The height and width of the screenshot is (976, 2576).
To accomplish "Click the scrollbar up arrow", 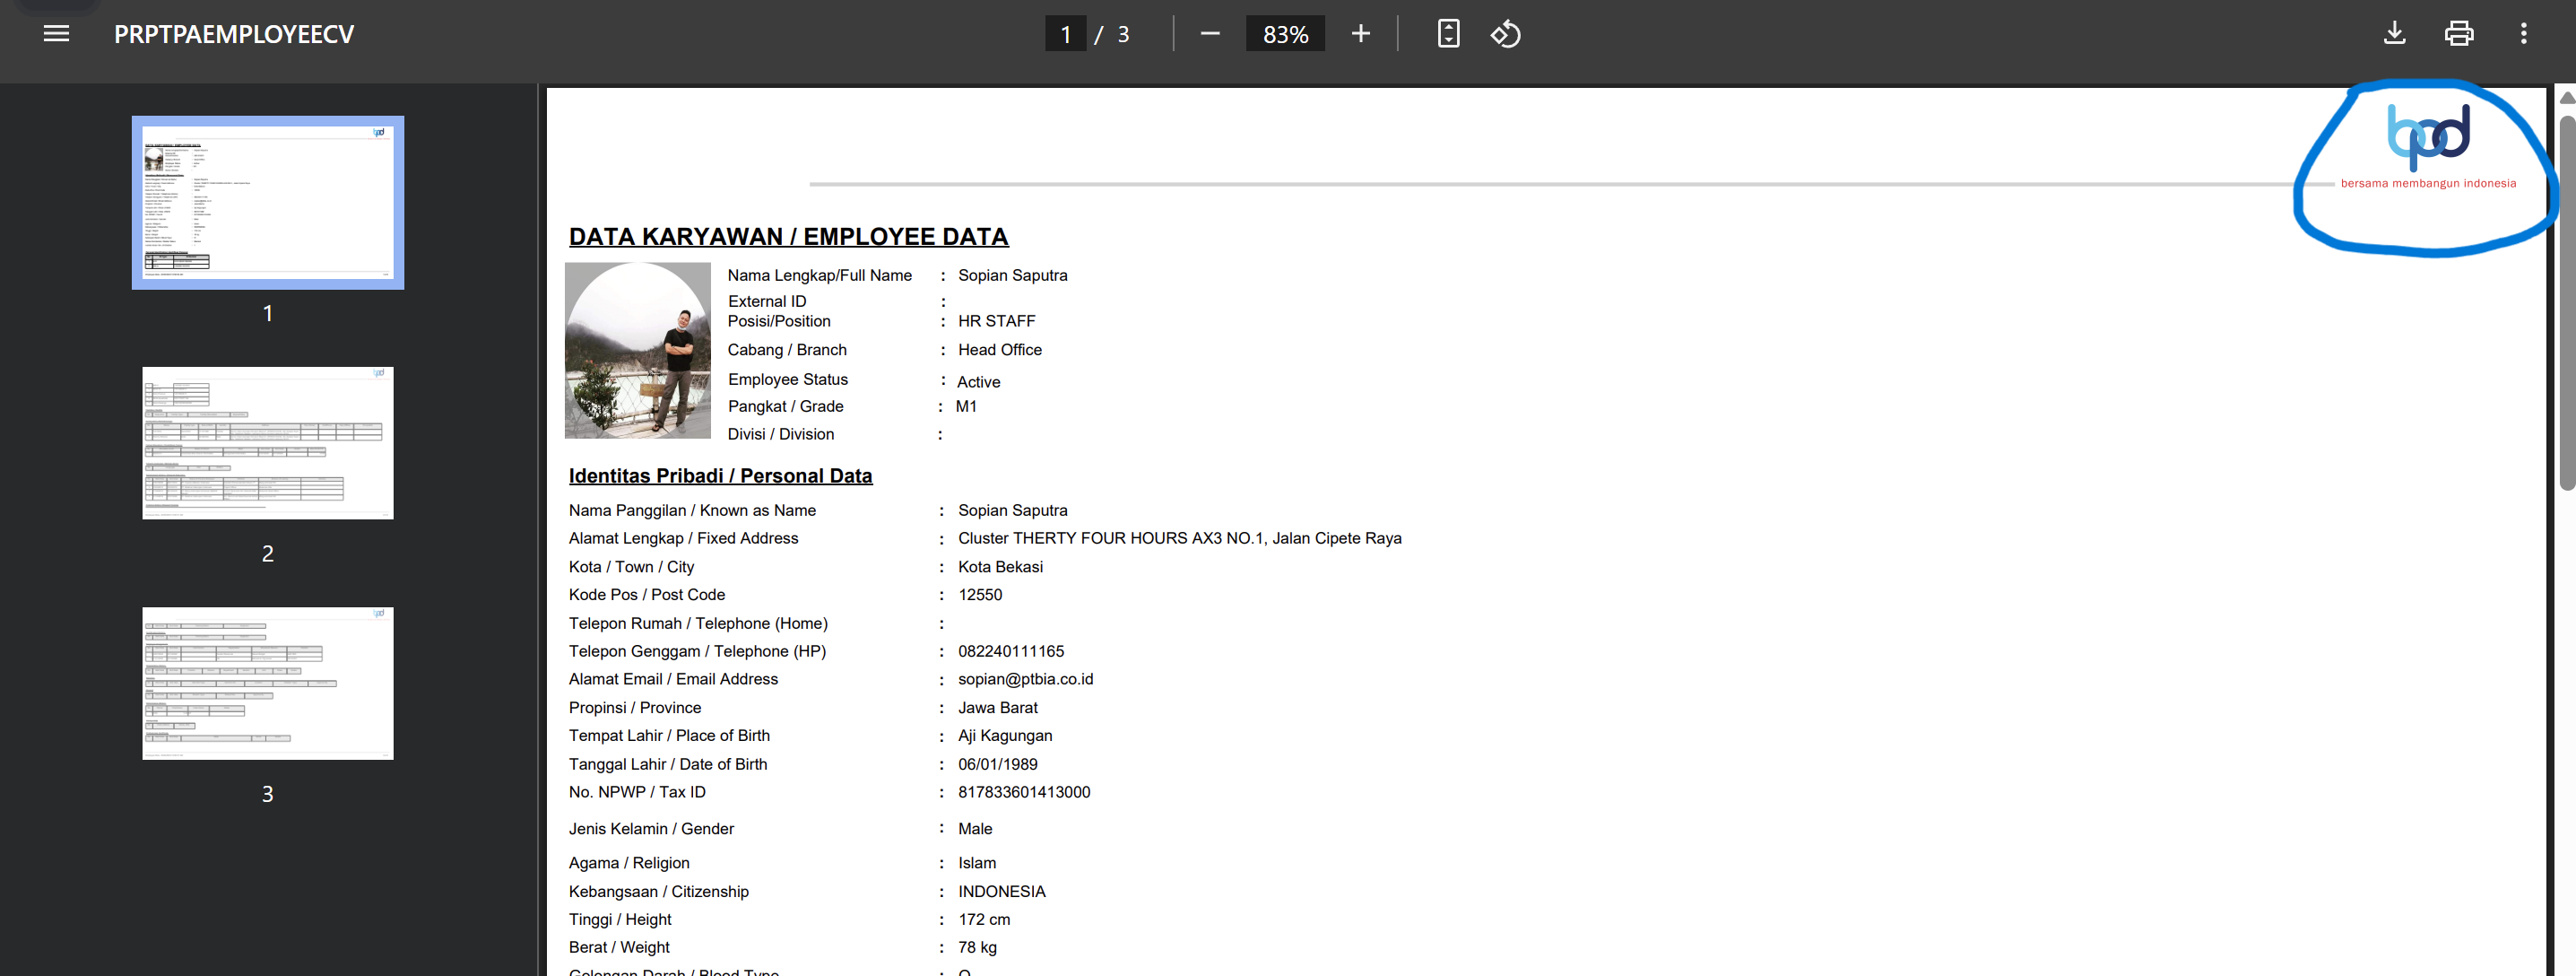I will pyautogui.click(x=2566, y=97).
